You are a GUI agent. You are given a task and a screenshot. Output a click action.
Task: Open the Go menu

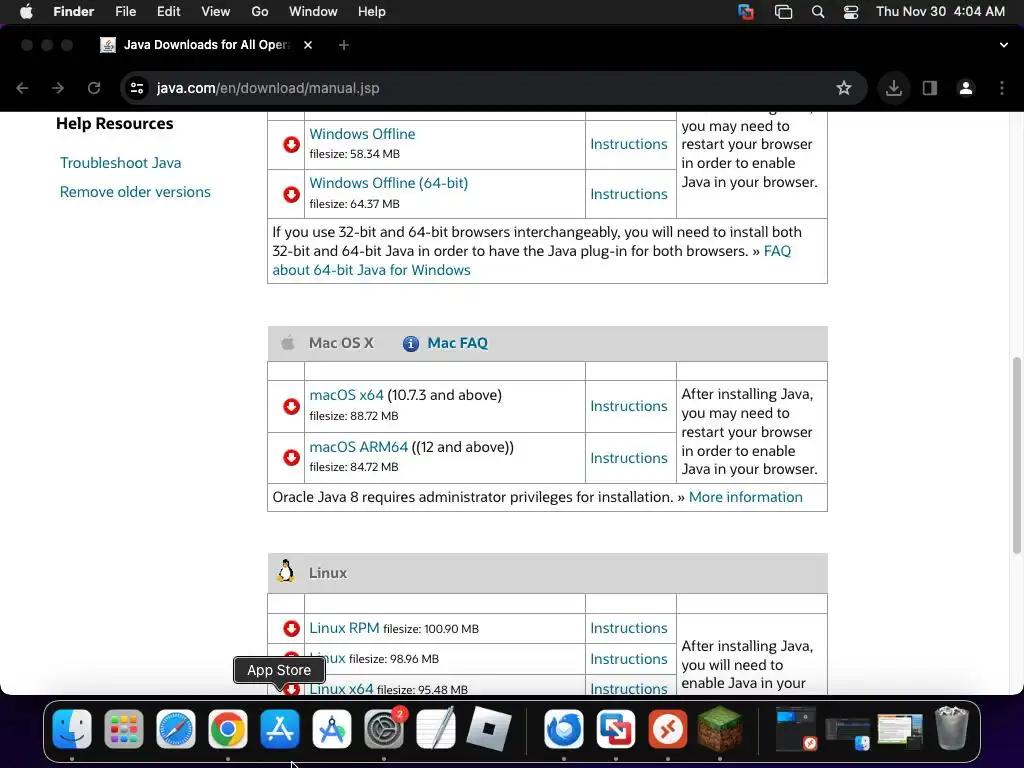pos(260,12)
